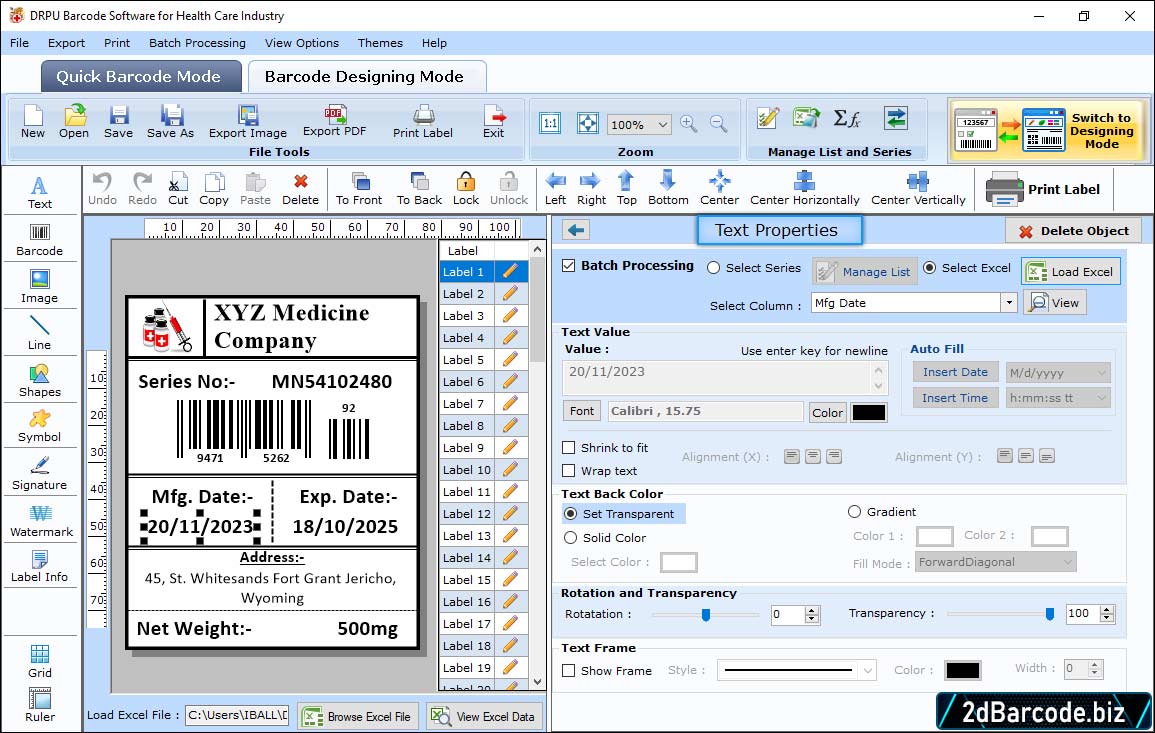Adjust the Transparency value stepper
This screenshot has height=733, width=1155.
[1106, 614]
